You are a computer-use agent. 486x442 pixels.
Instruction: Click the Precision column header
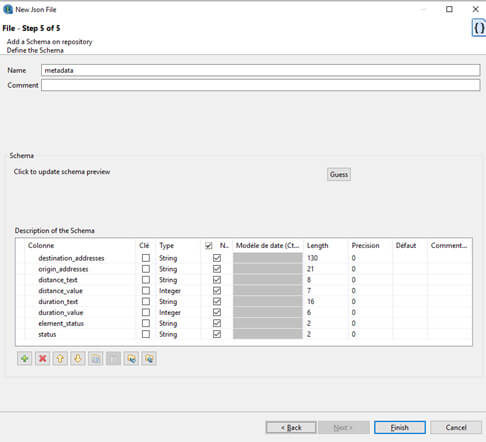(365, 246)
